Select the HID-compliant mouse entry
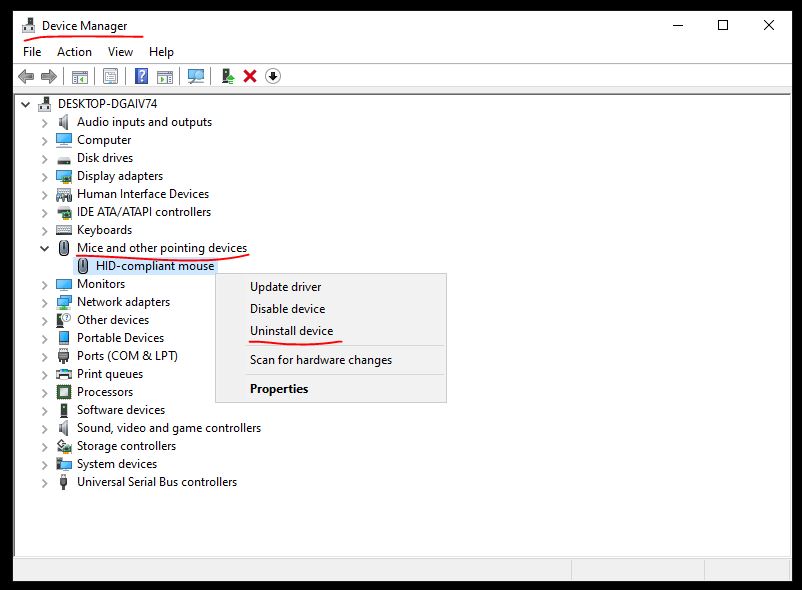This screenshot has width=802, height=590. tap(155, 266)
